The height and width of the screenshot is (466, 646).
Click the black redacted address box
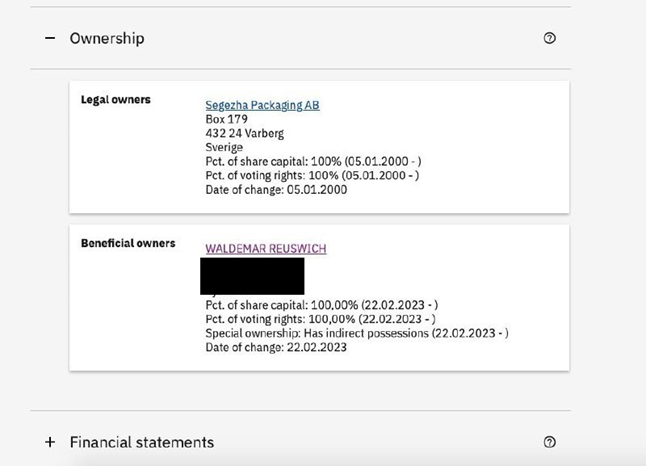(252, 276)
